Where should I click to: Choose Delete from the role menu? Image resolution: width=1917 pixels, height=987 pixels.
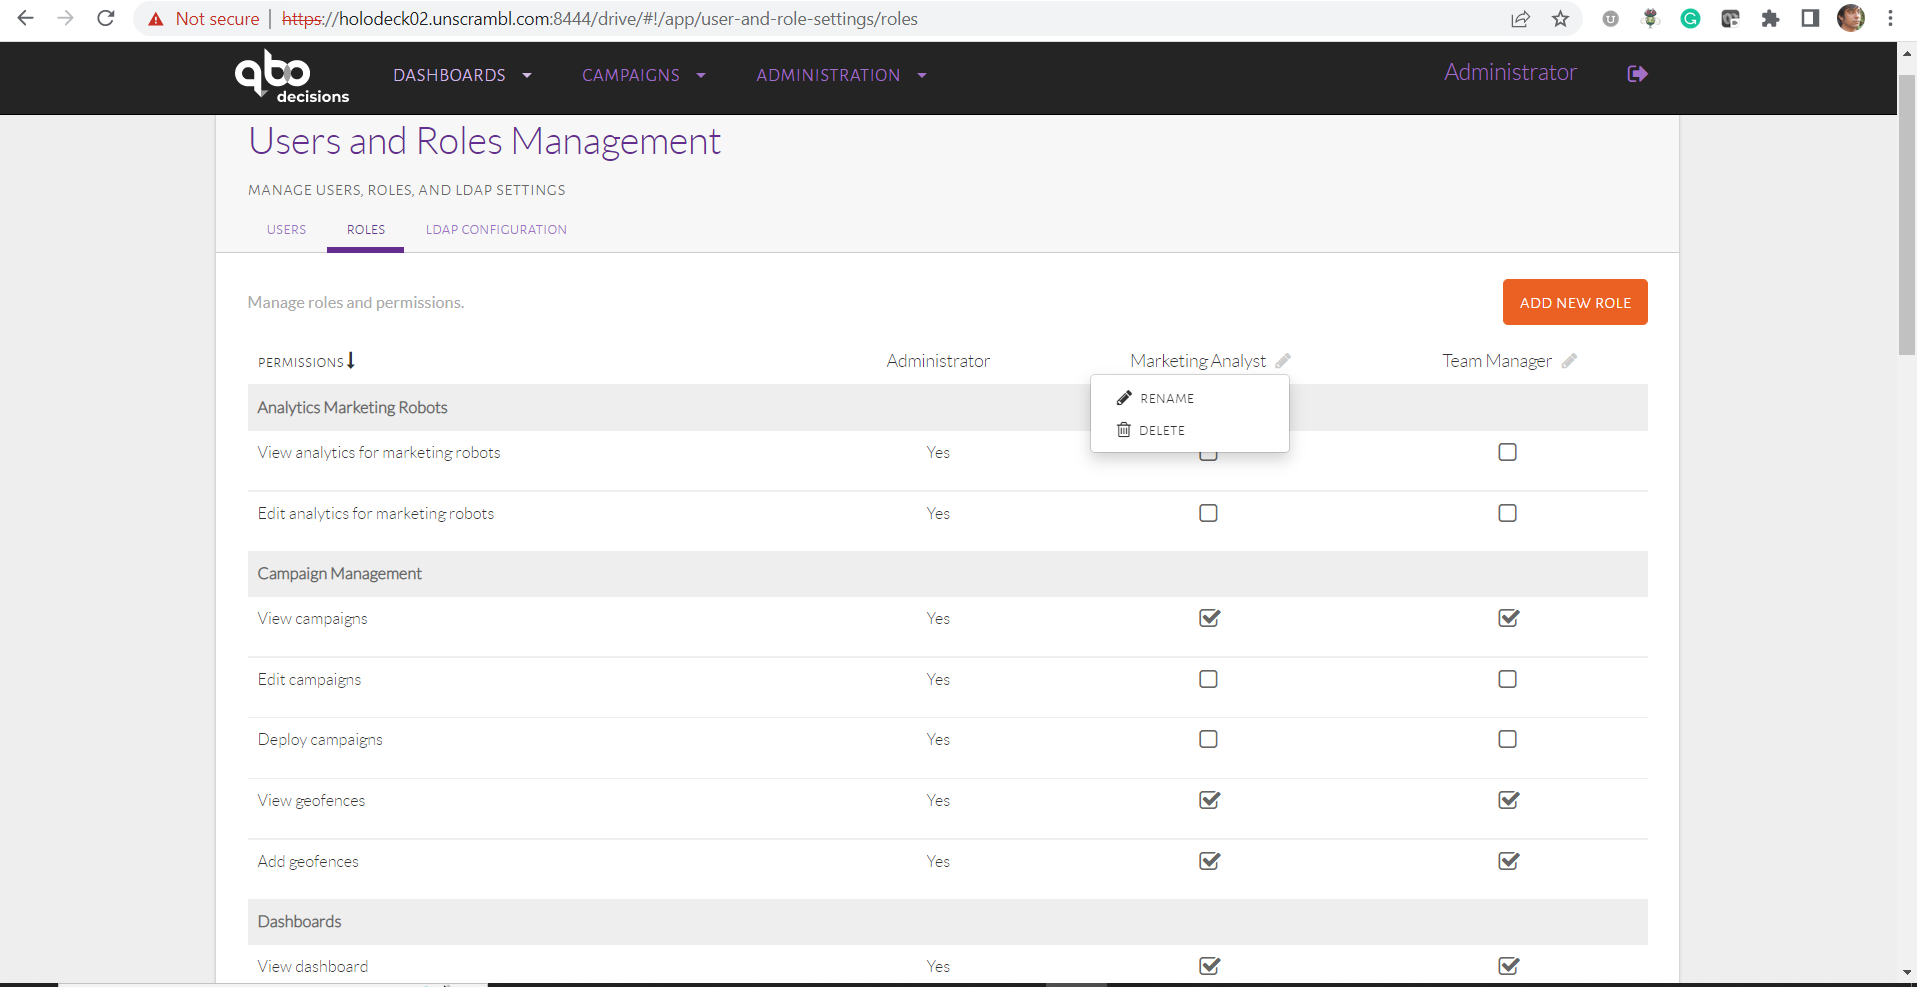(1189, 430)
